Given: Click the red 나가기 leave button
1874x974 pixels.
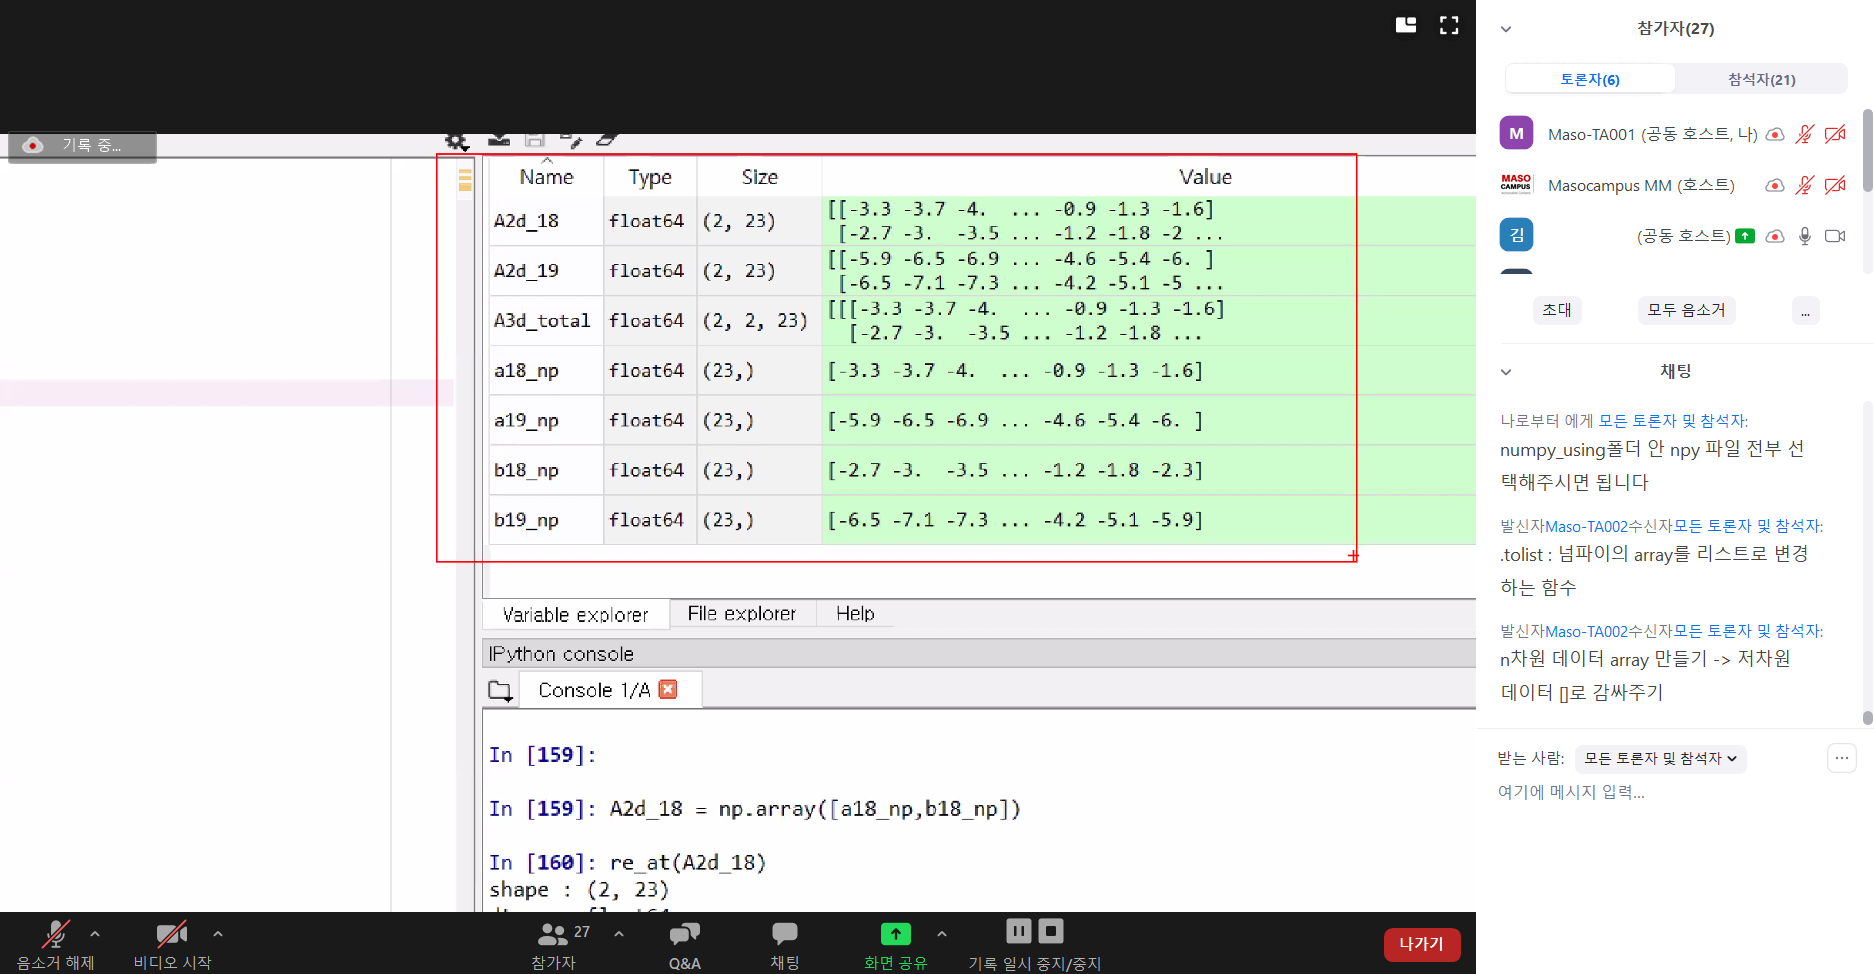Looking at the screenshot, I should pos(1421,944).
